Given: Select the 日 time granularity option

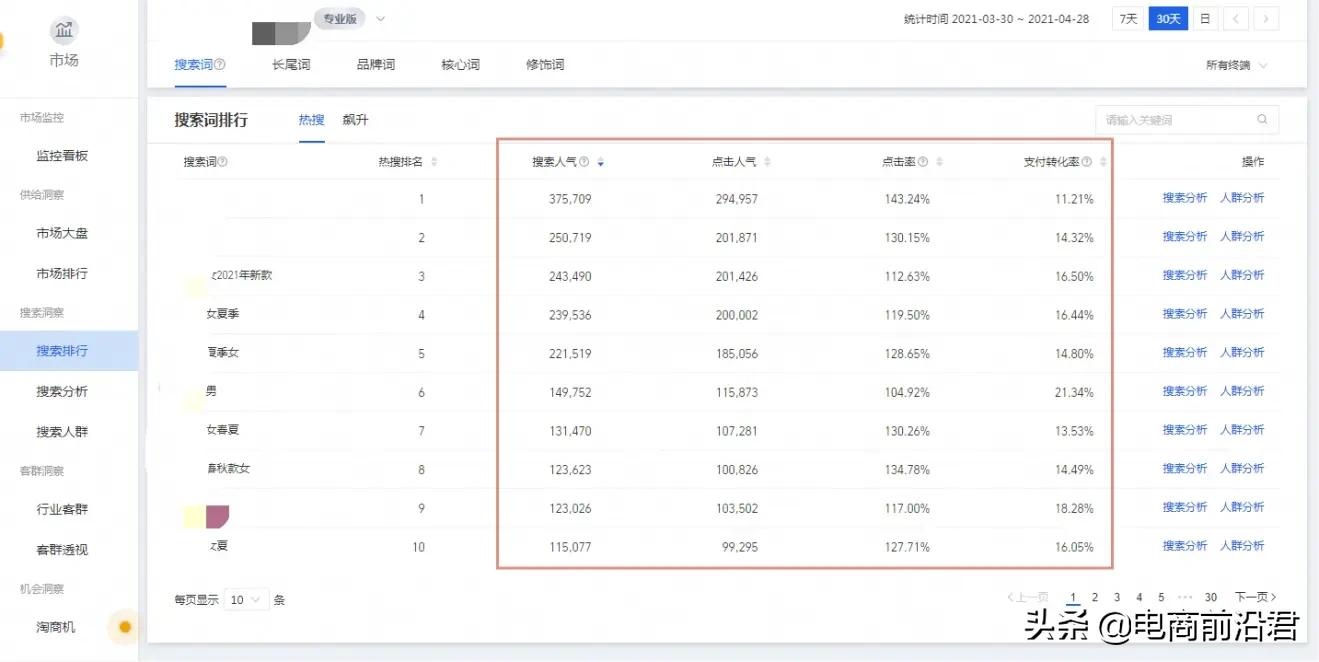Looking at the screenshot, I should (x=1205, y=18).
